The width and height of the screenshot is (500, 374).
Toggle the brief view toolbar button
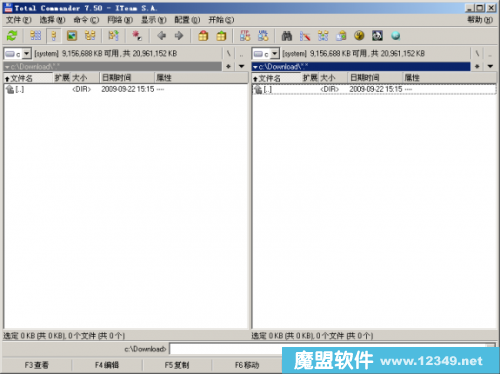coord(36,36)
